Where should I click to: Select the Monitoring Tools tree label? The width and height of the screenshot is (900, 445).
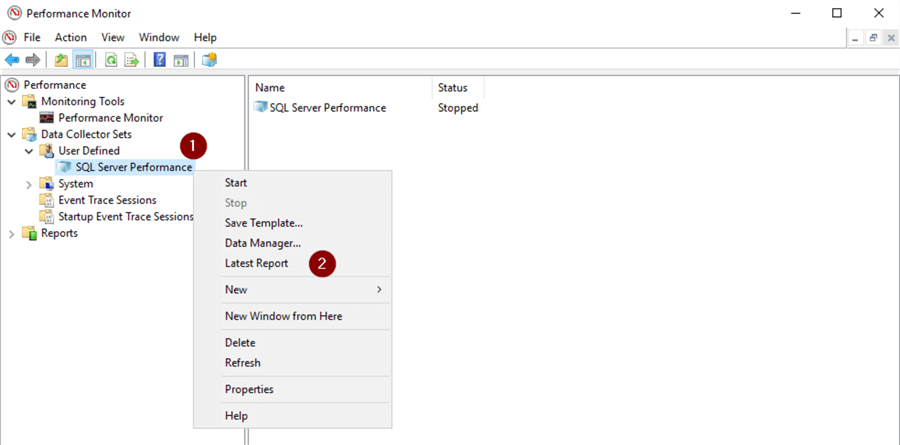coord(83,102)
